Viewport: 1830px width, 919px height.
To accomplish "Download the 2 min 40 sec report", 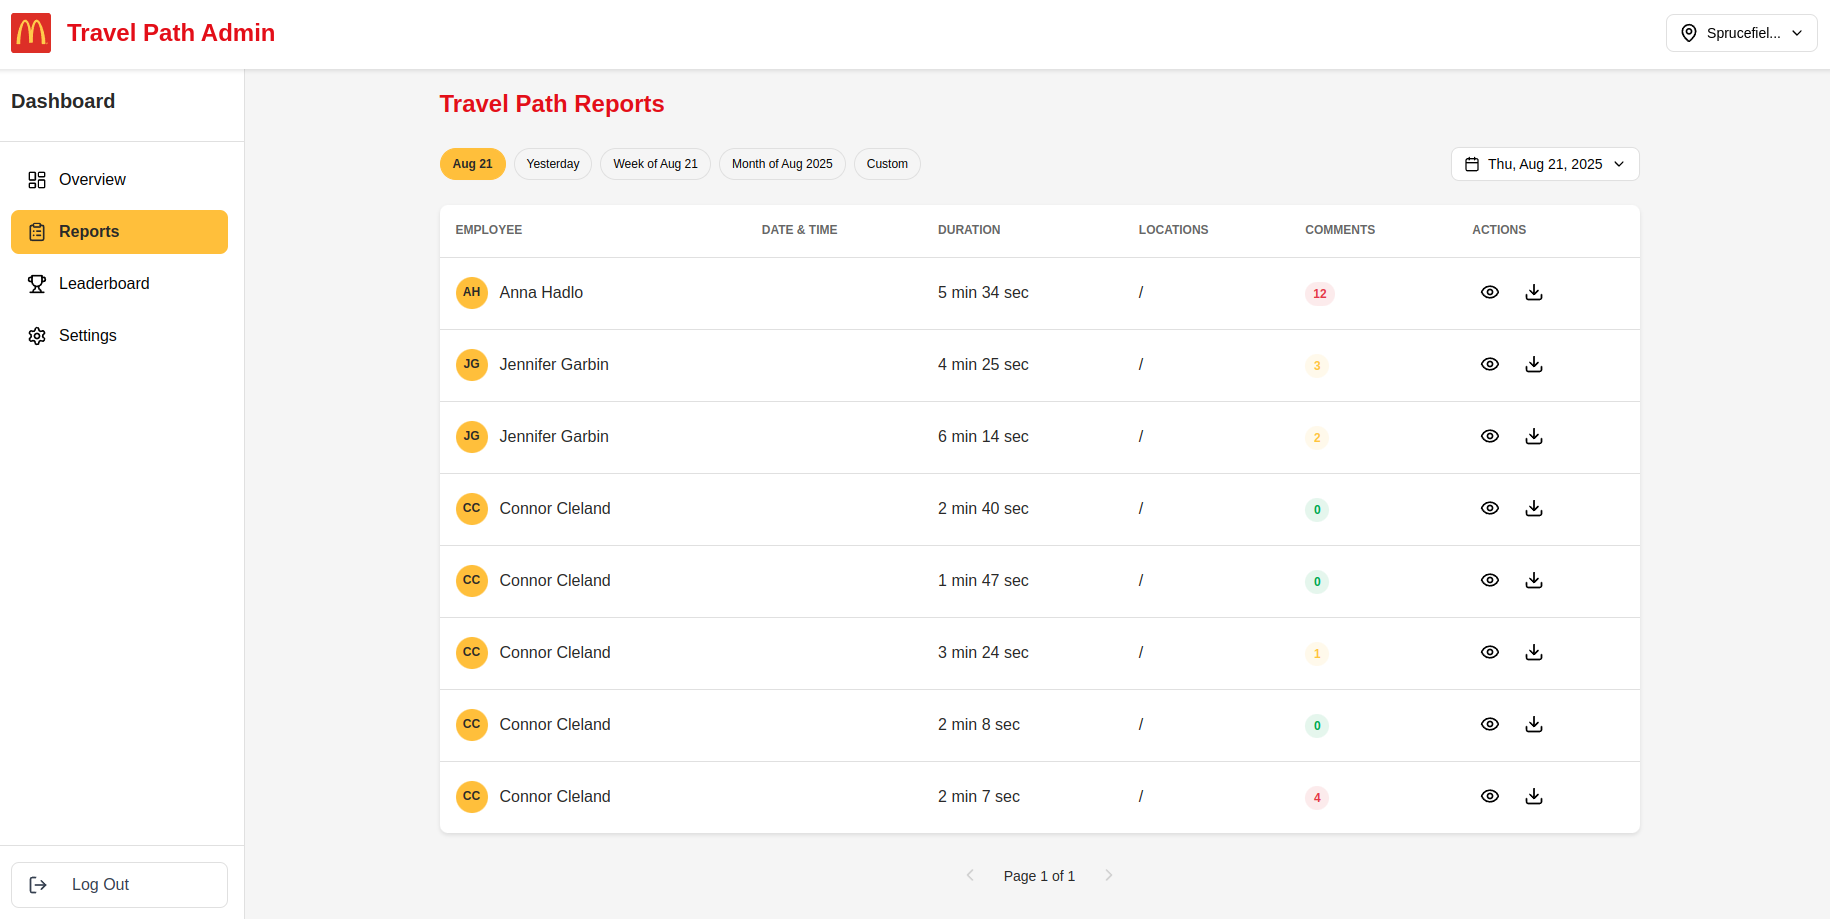I will (x=1533, y=508).
